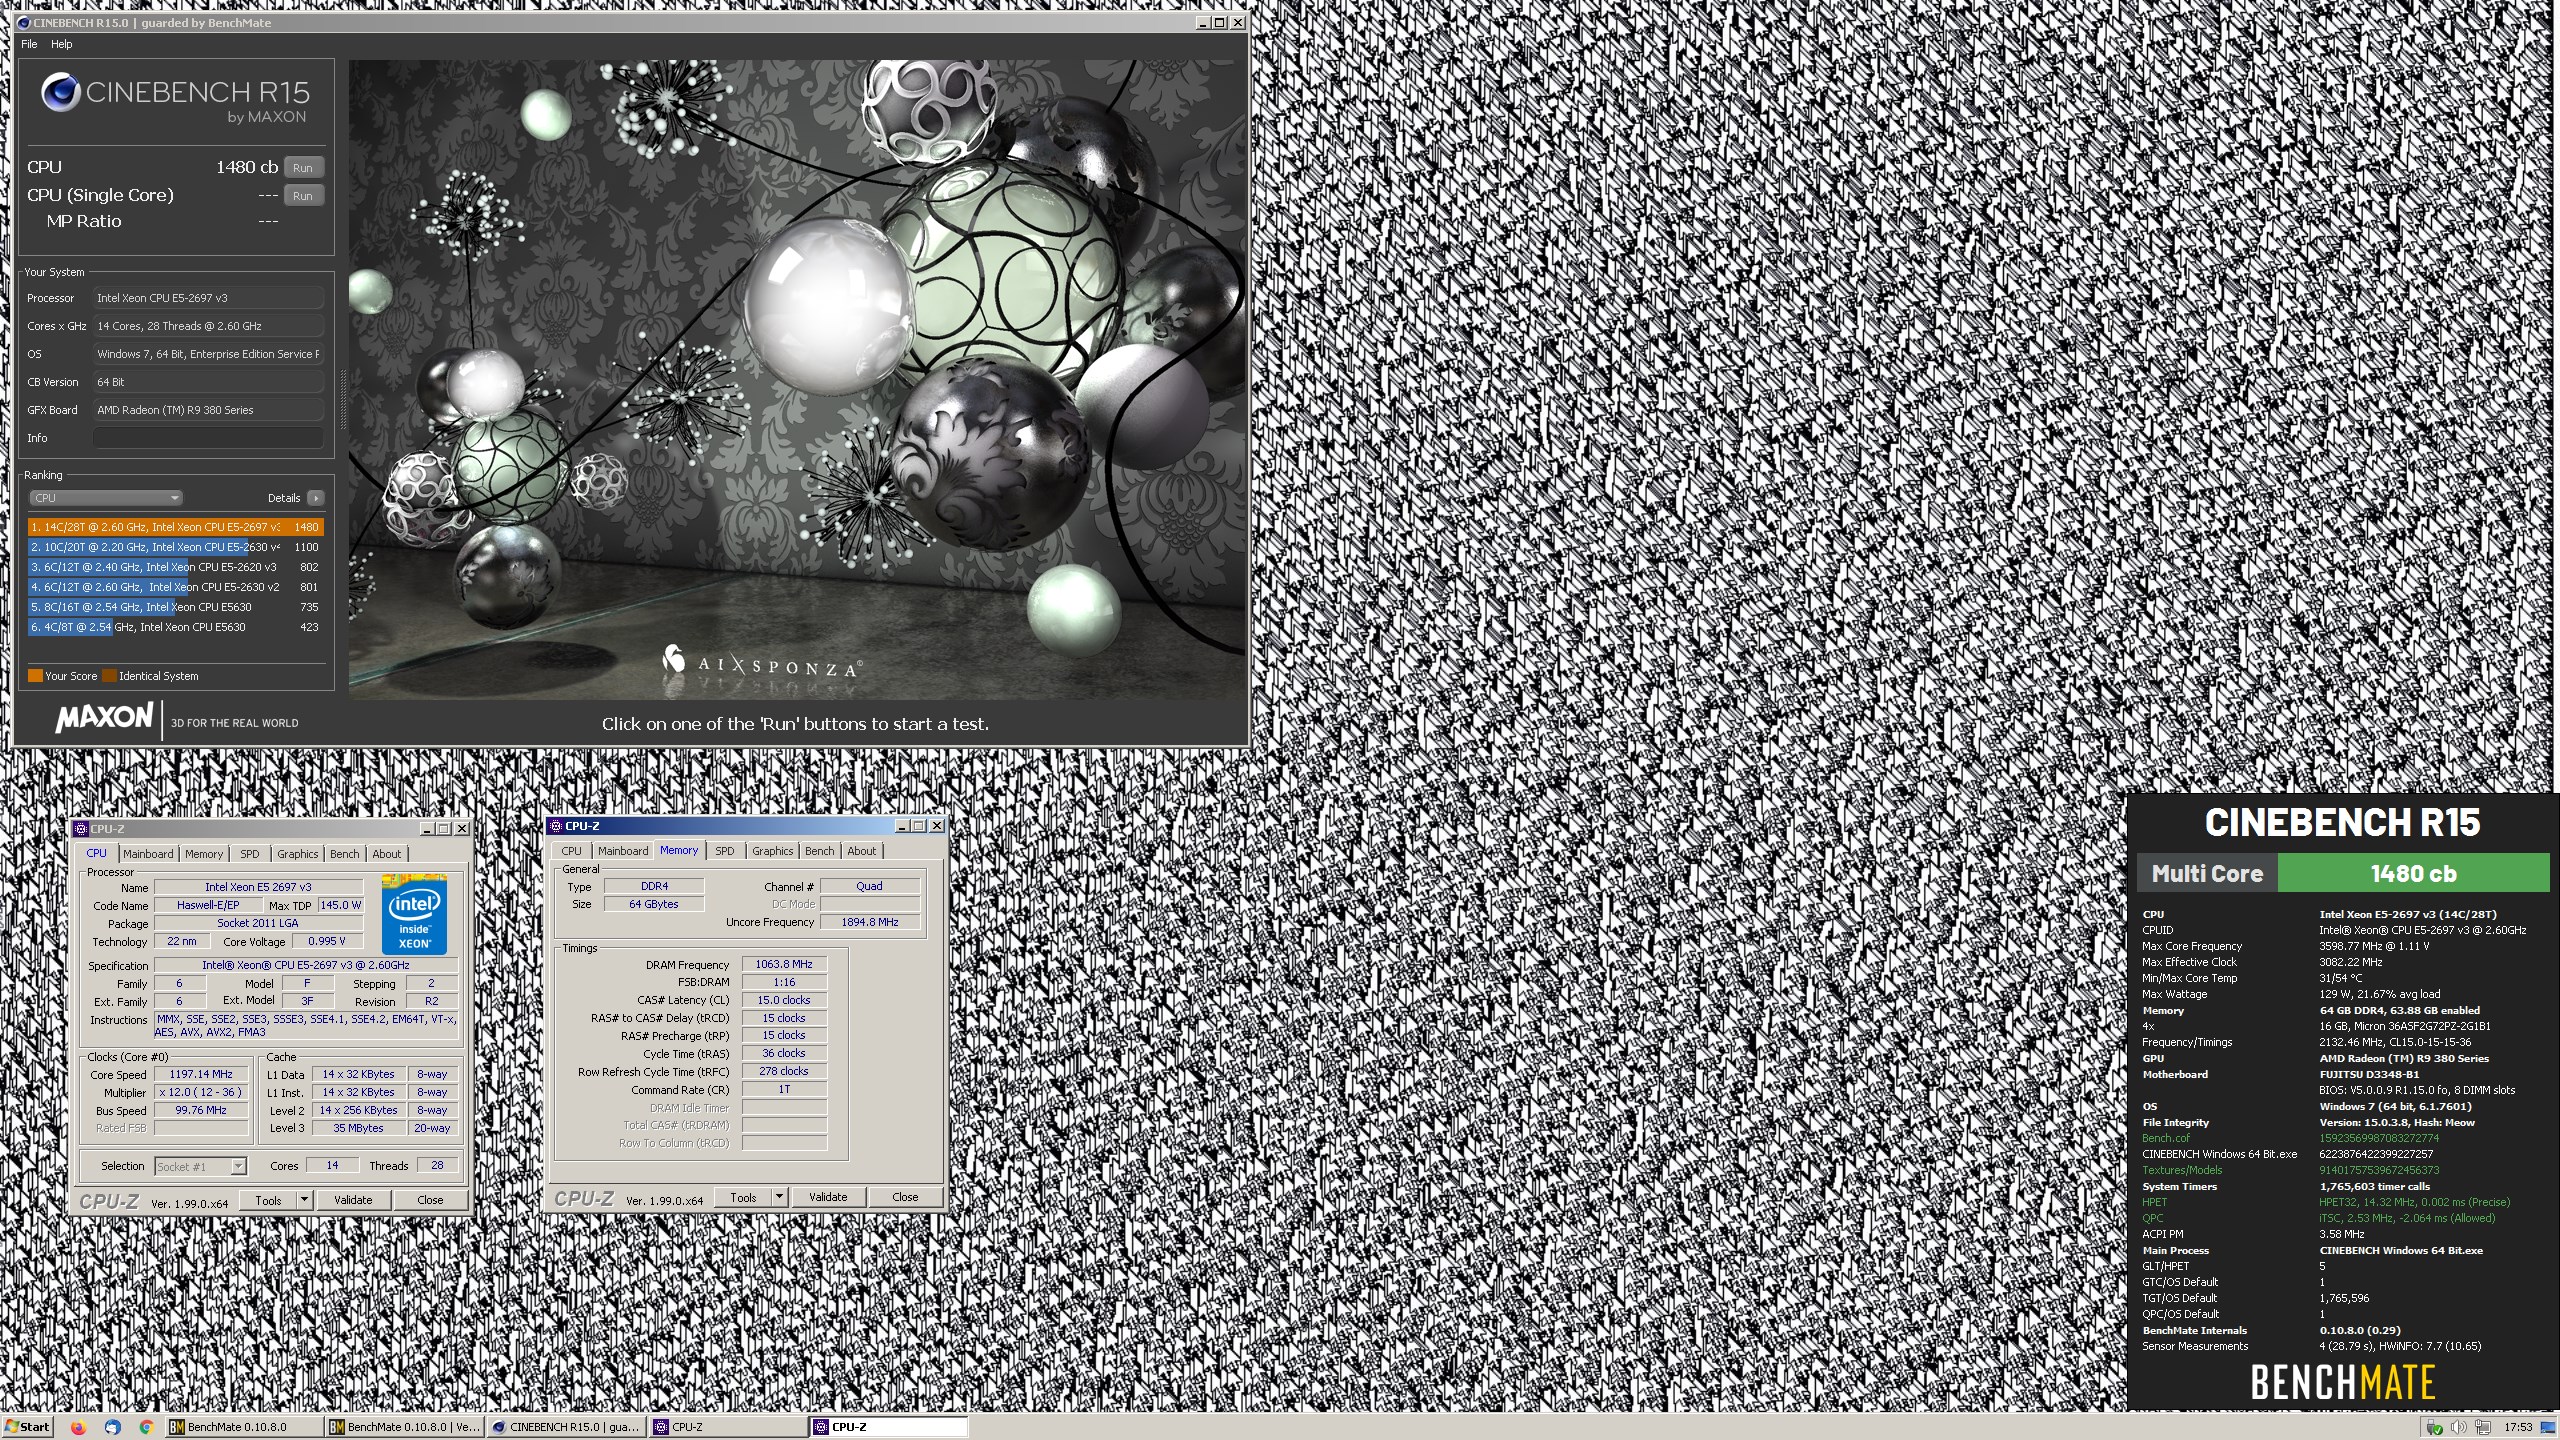The width and height of the screenshot is (2560, 1440).
Task: Select ranking entry 10C/20T Xeon E5-2630 v4
Action: click(x=176, y=547)
